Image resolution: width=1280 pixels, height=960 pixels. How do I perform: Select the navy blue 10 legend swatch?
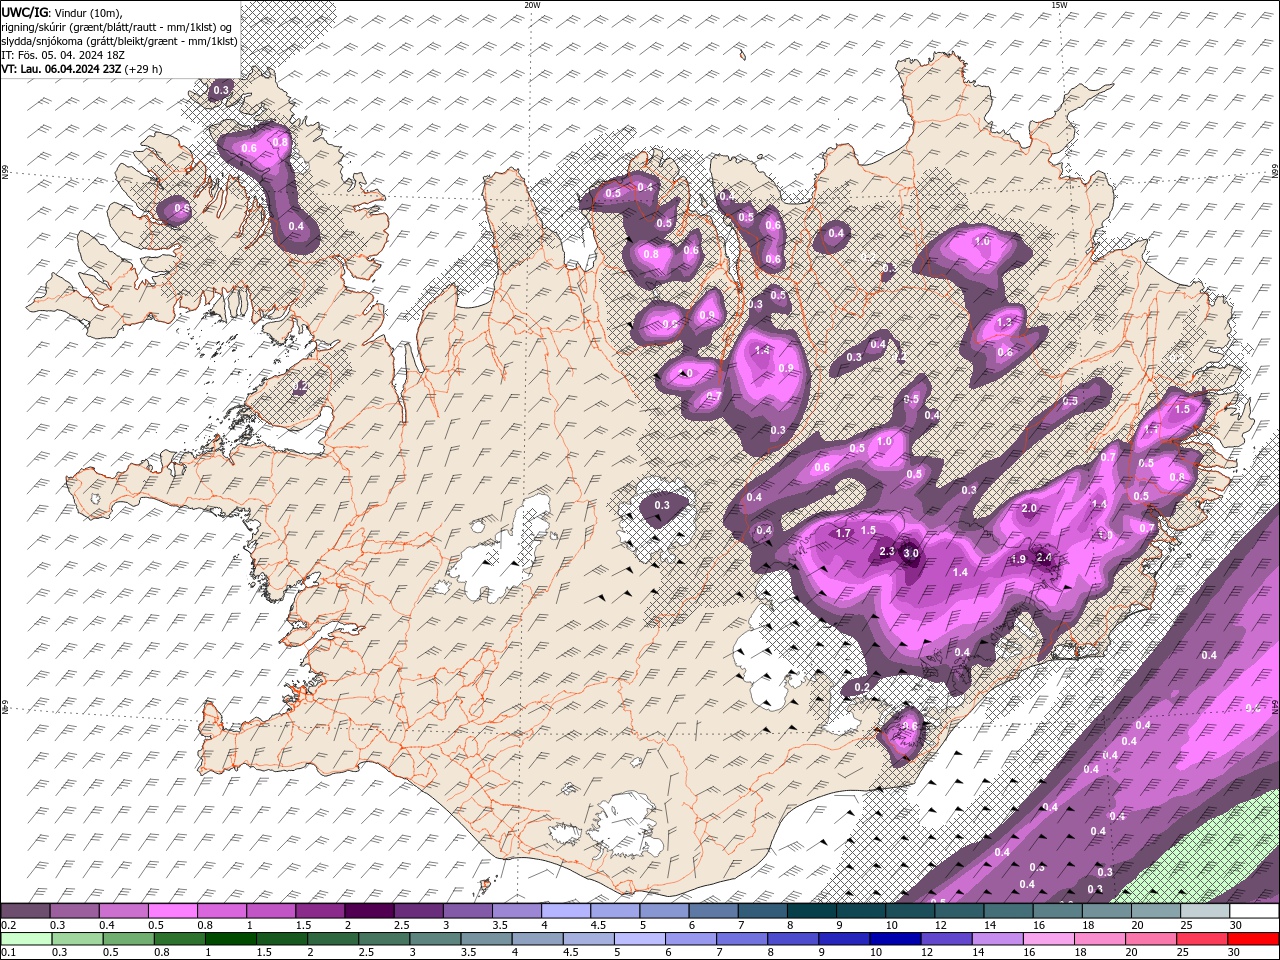pyautogui.click(x=895, y=939)
